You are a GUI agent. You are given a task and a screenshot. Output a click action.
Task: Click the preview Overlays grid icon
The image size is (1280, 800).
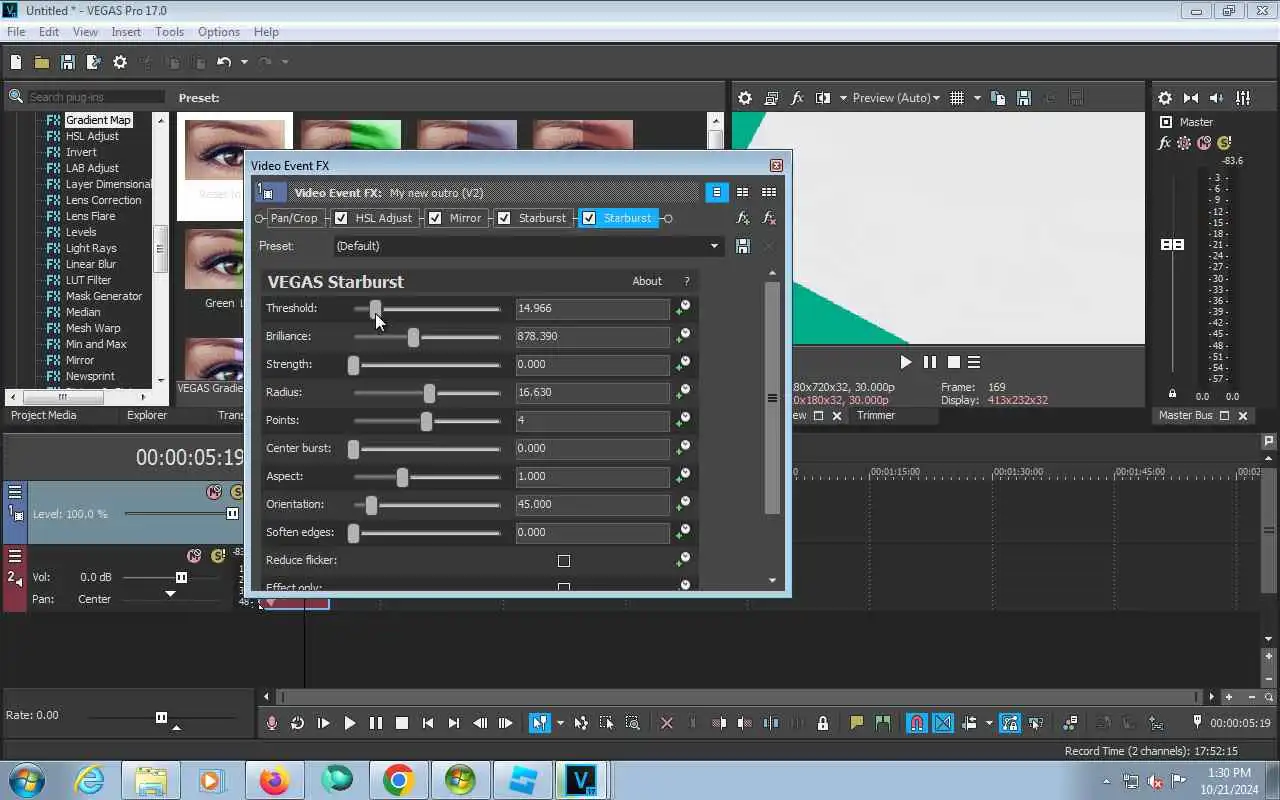(x=957, y=98)
